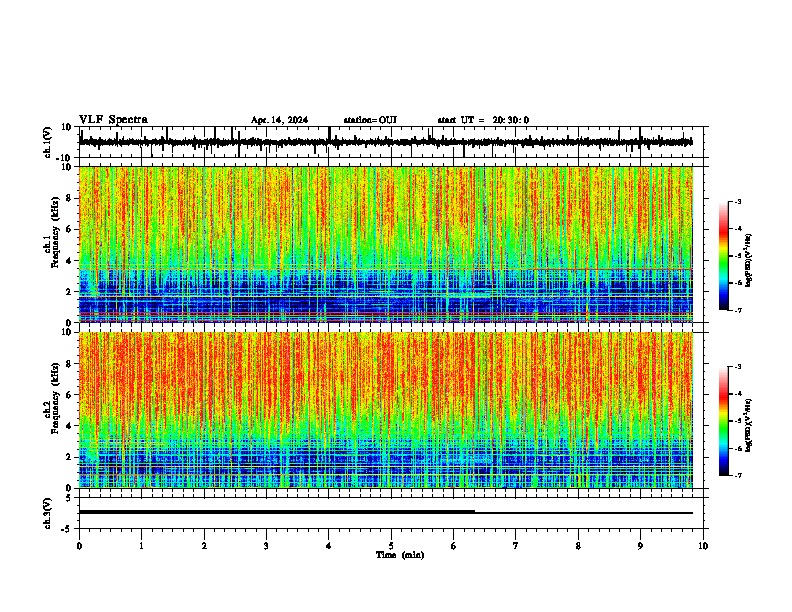Viewport: 792px width, 612px height.
Task: Click the ch.3(V) flat line panel
Action: coord(391,513)
